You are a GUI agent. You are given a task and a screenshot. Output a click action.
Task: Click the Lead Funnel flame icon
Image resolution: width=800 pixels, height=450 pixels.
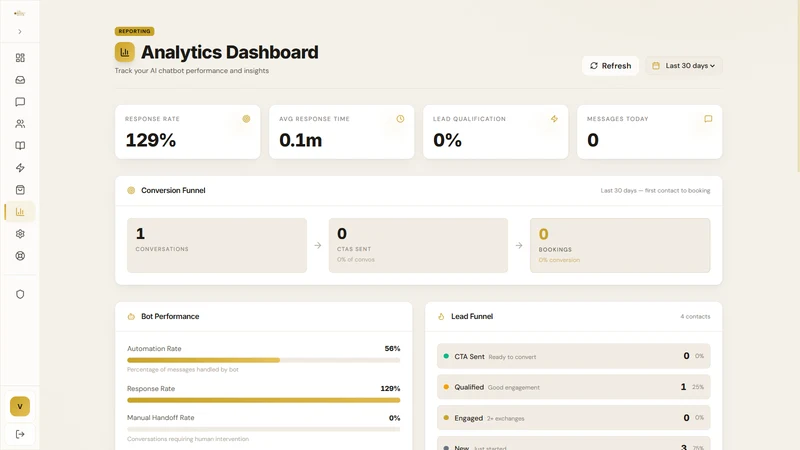click(441, 316)
